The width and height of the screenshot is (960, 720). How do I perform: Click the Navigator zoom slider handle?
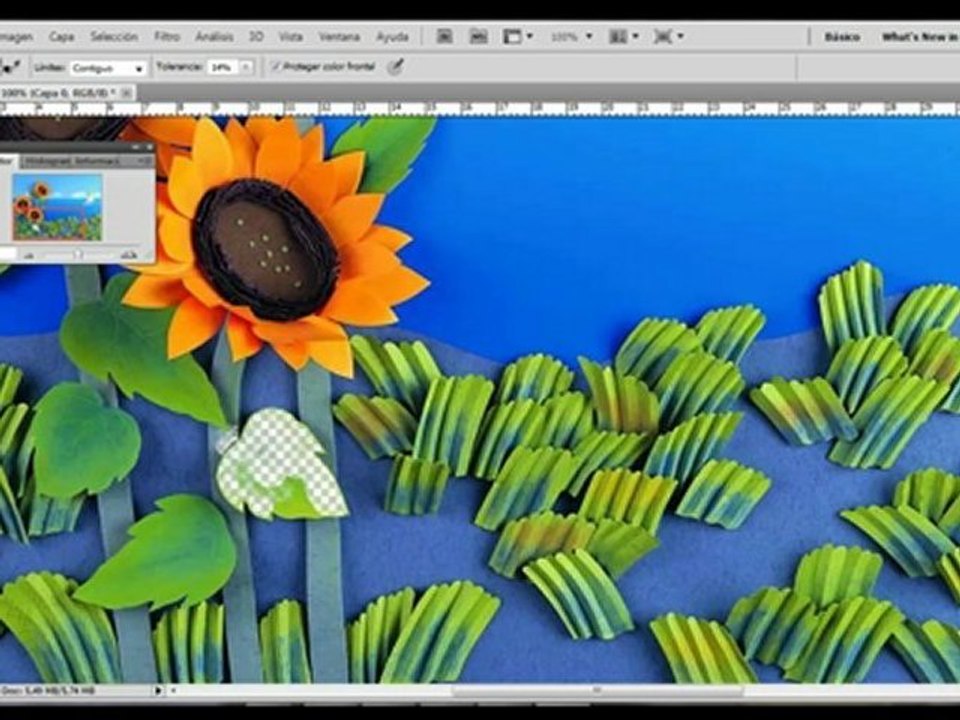78,254
